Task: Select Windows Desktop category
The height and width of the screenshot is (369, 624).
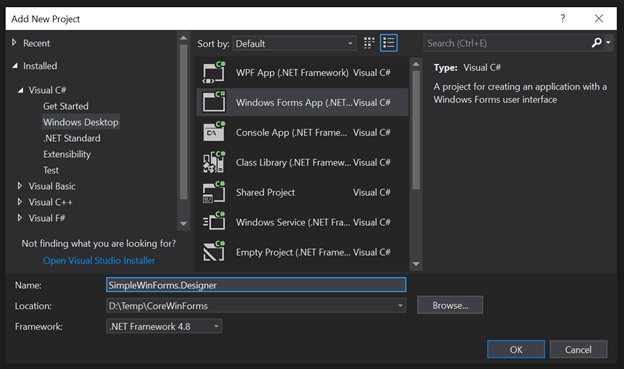Action: [81, 122]
